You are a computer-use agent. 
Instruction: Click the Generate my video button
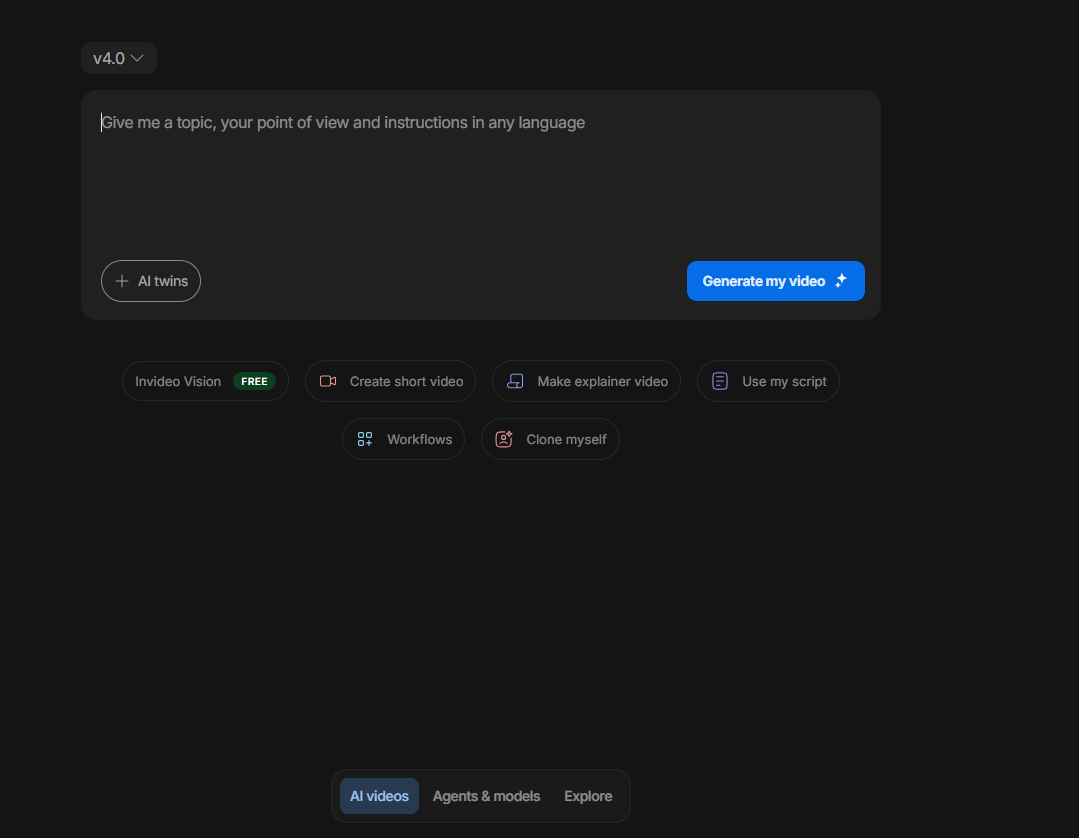(775, 281)
